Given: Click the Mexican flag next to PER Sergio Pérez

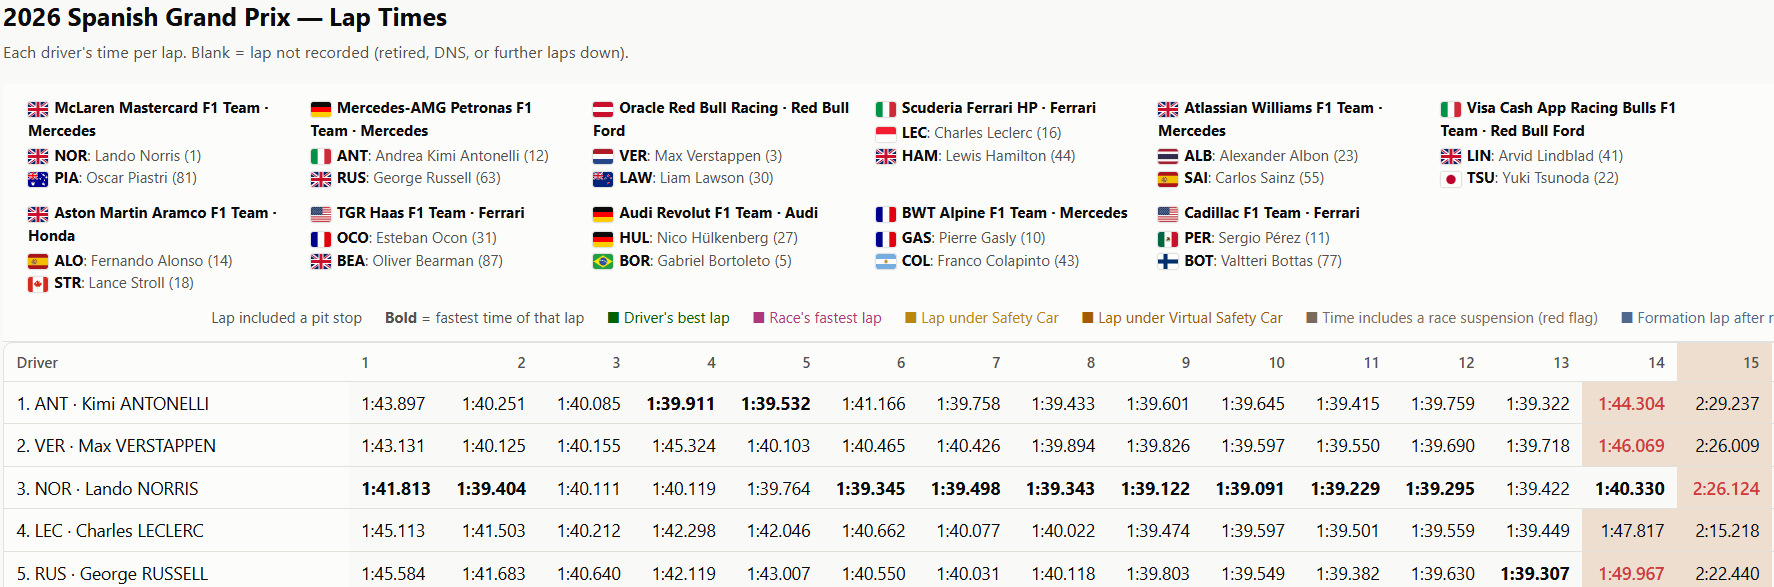Looking at the screenshot, I should 1168,239.
